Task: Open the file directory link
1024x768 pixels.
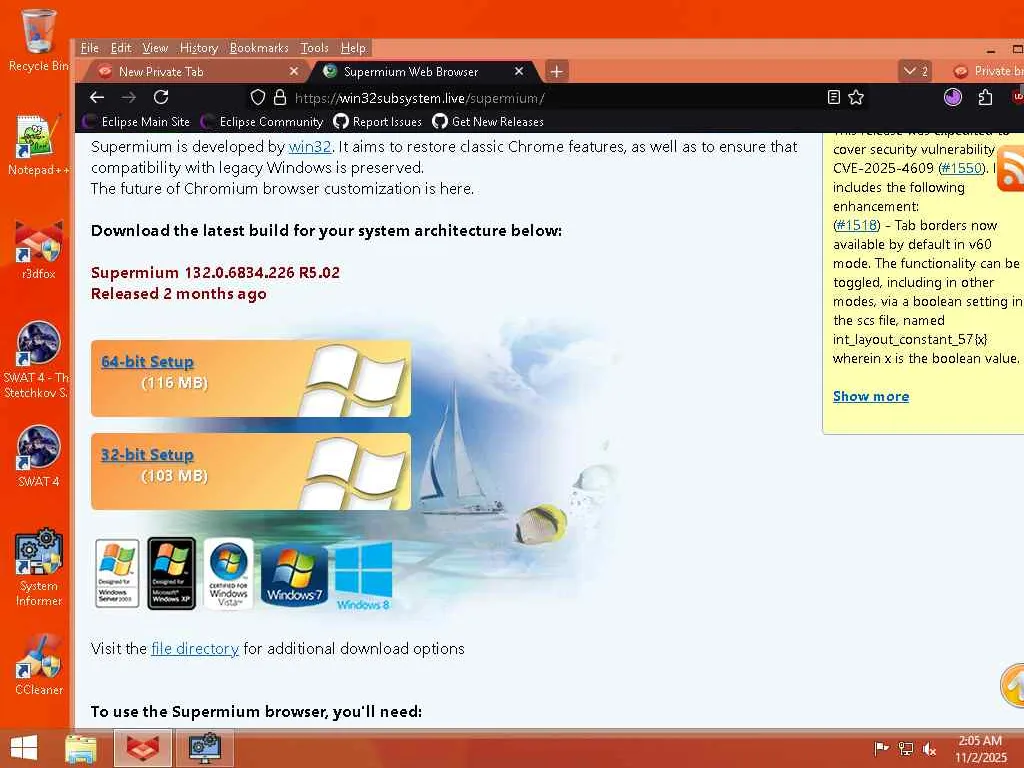Action: pyautogui.click(x=195, y=648)
